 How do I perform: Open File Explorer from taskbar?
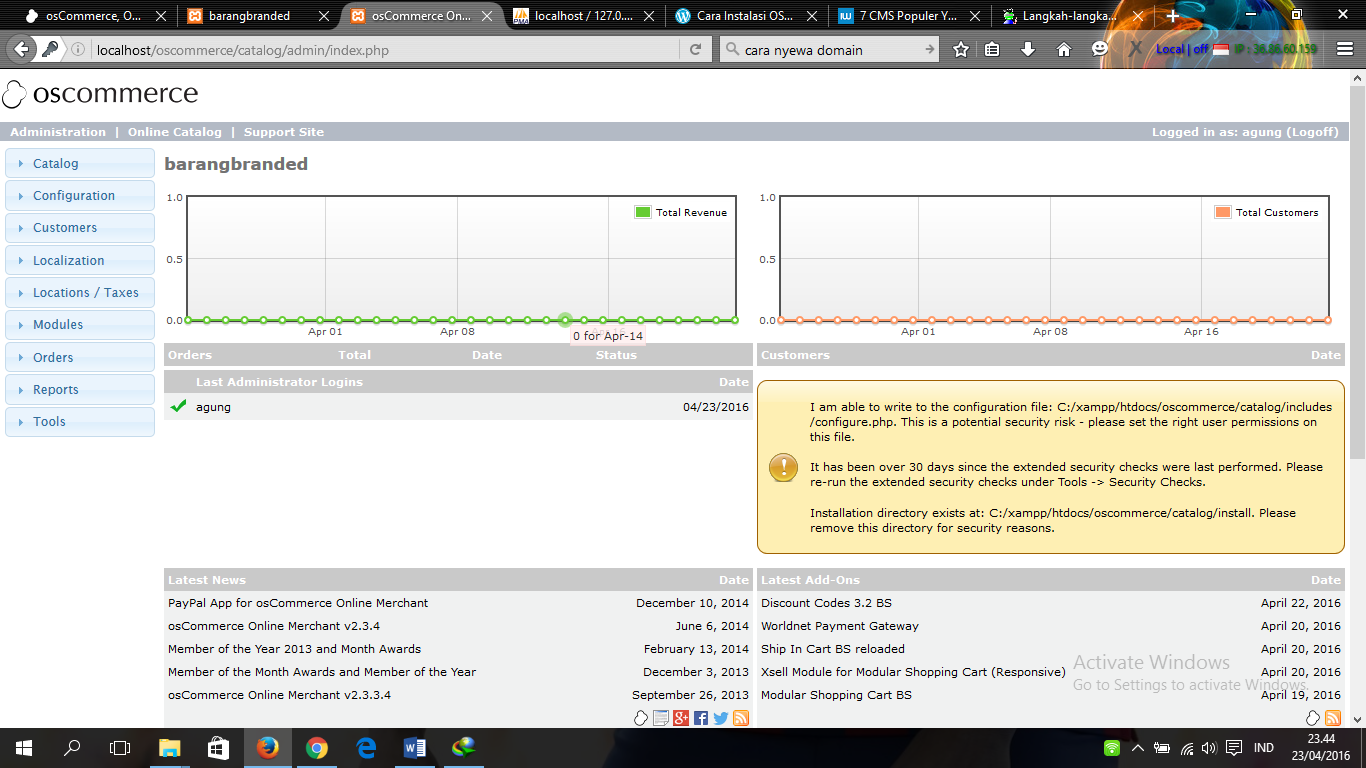[x=169, y=747]
